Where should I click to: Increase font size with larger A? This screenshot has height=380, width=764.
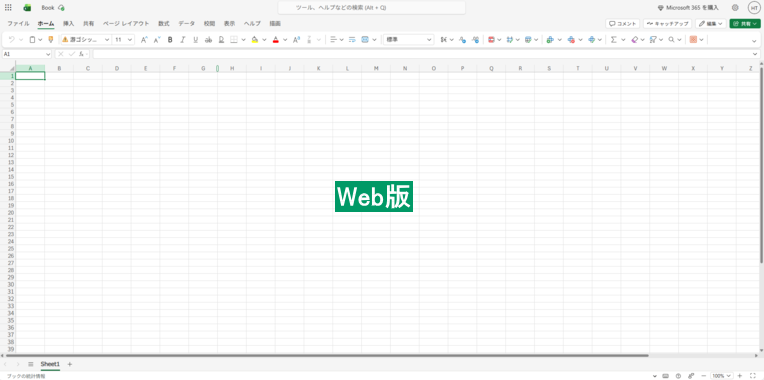click(x=144, y=40)
